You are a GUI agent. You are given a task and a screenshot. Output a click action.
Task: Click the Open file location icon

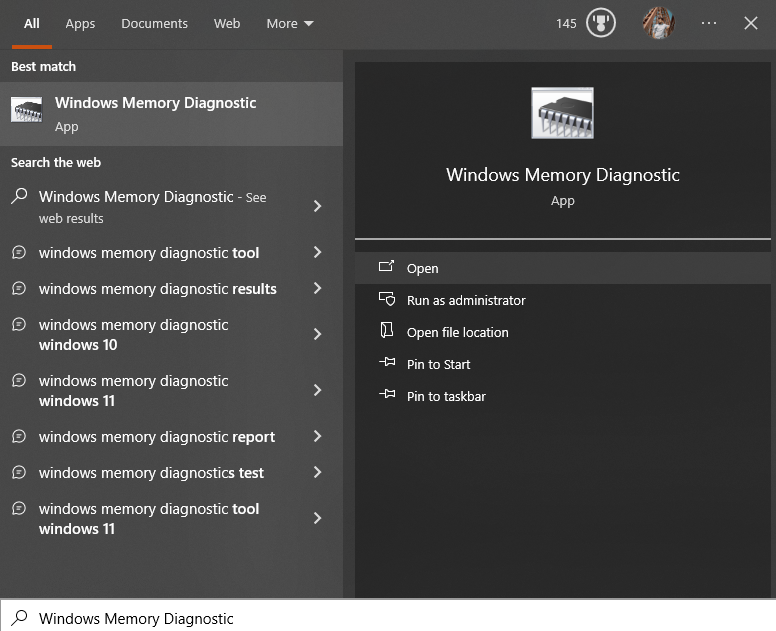(387, 330)
